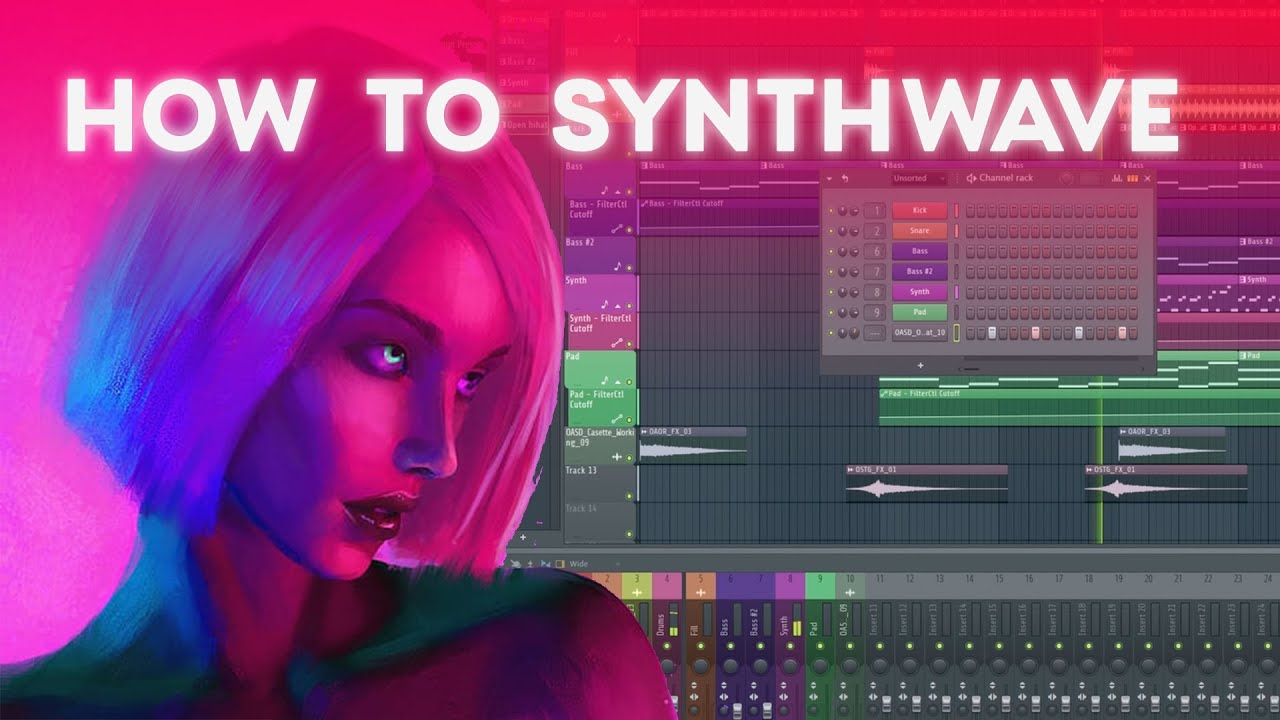Select the first OAOR_FX_03 audio clip

click(692, 445)
